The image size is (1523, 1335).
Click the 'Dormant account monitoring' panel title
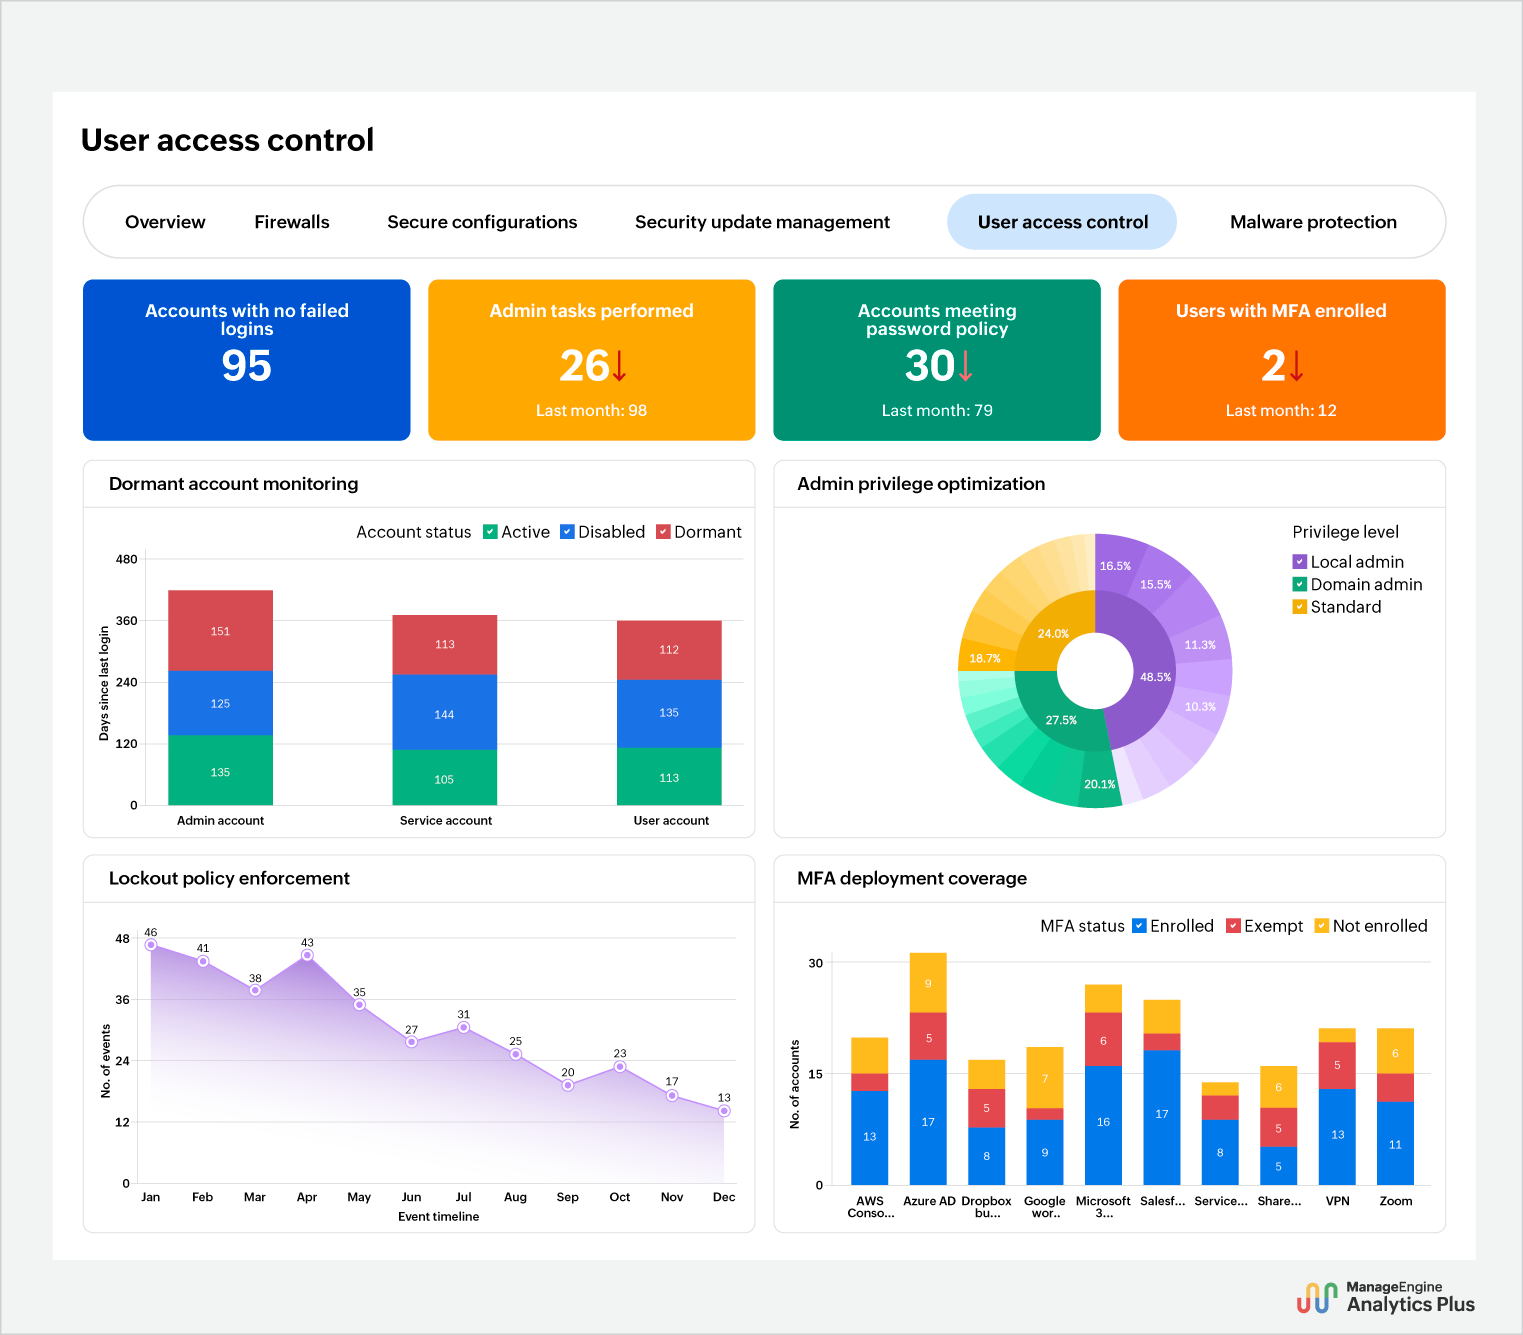tap(233, 484)
